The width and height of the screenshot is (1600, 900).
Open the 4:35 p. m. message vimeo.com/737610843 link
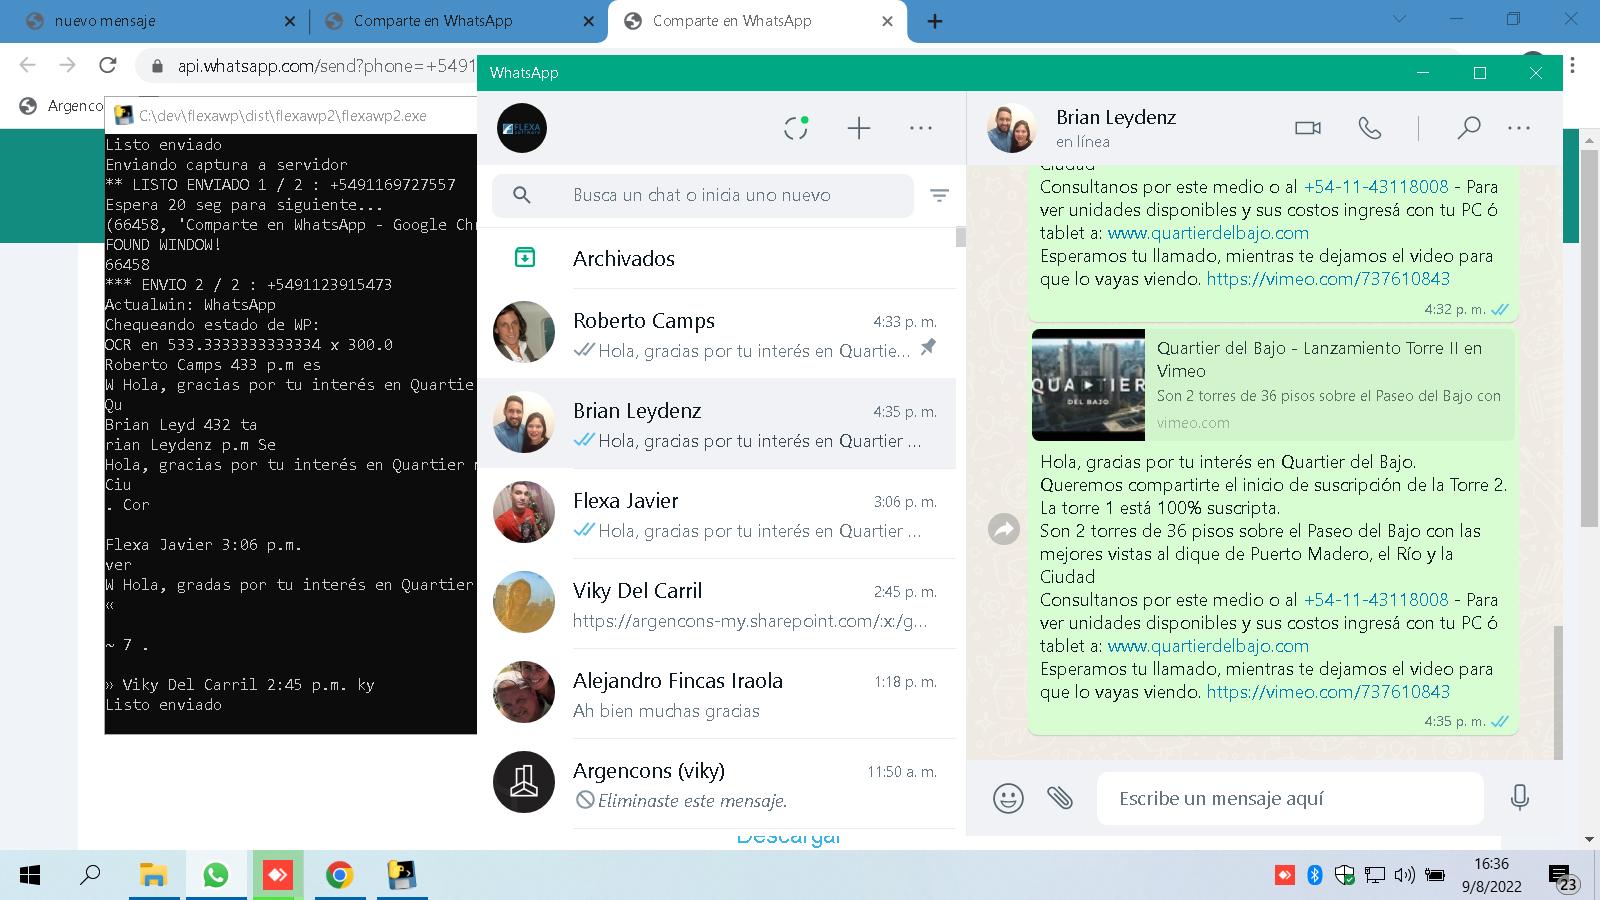click(1328, 692)
